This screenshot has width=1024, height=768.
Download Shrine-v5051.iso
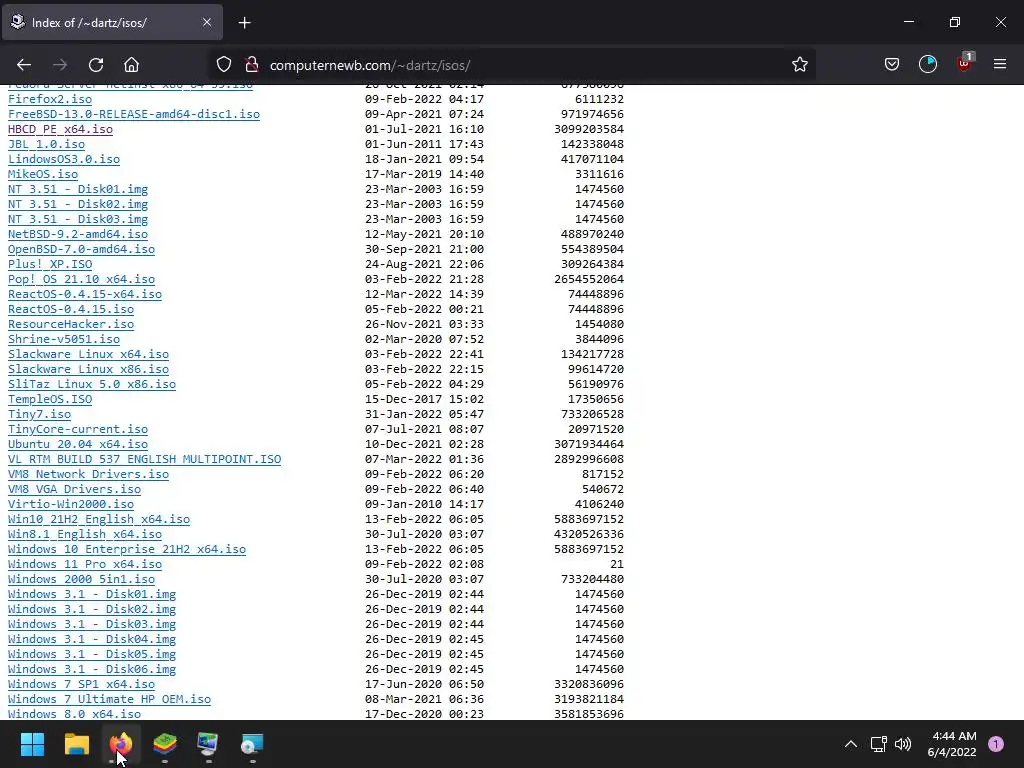(x=64, y=340)
